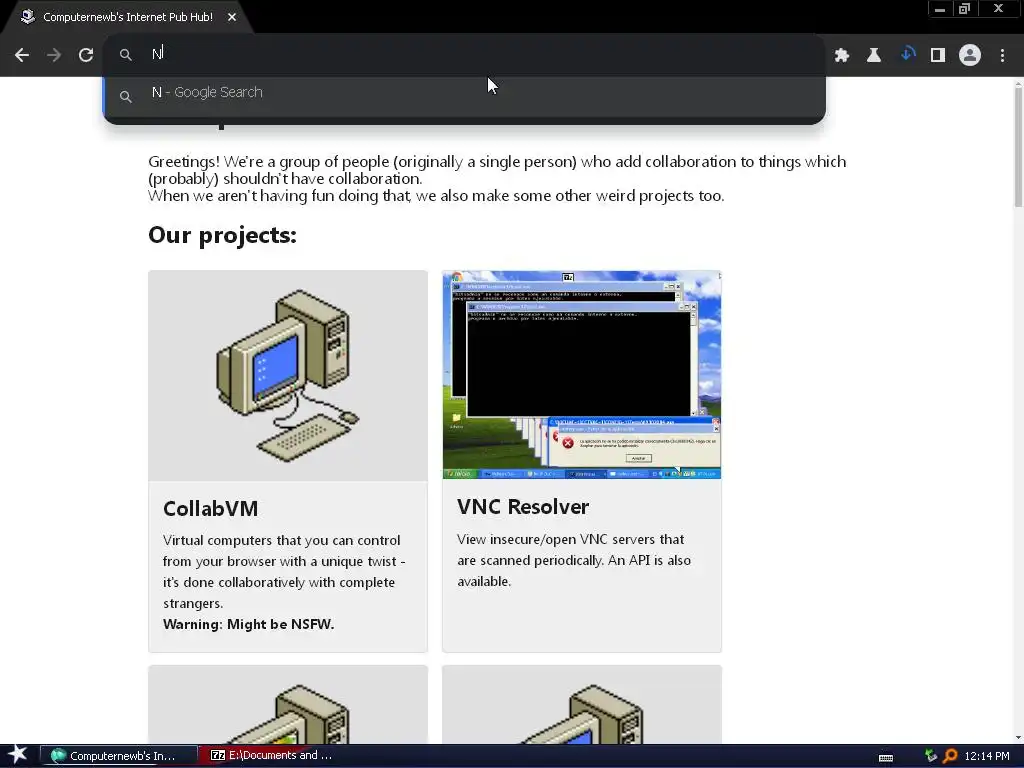Reload the page with the refresh icon
The height and width of the screenshot is (768, 1024).
point(86,55)
